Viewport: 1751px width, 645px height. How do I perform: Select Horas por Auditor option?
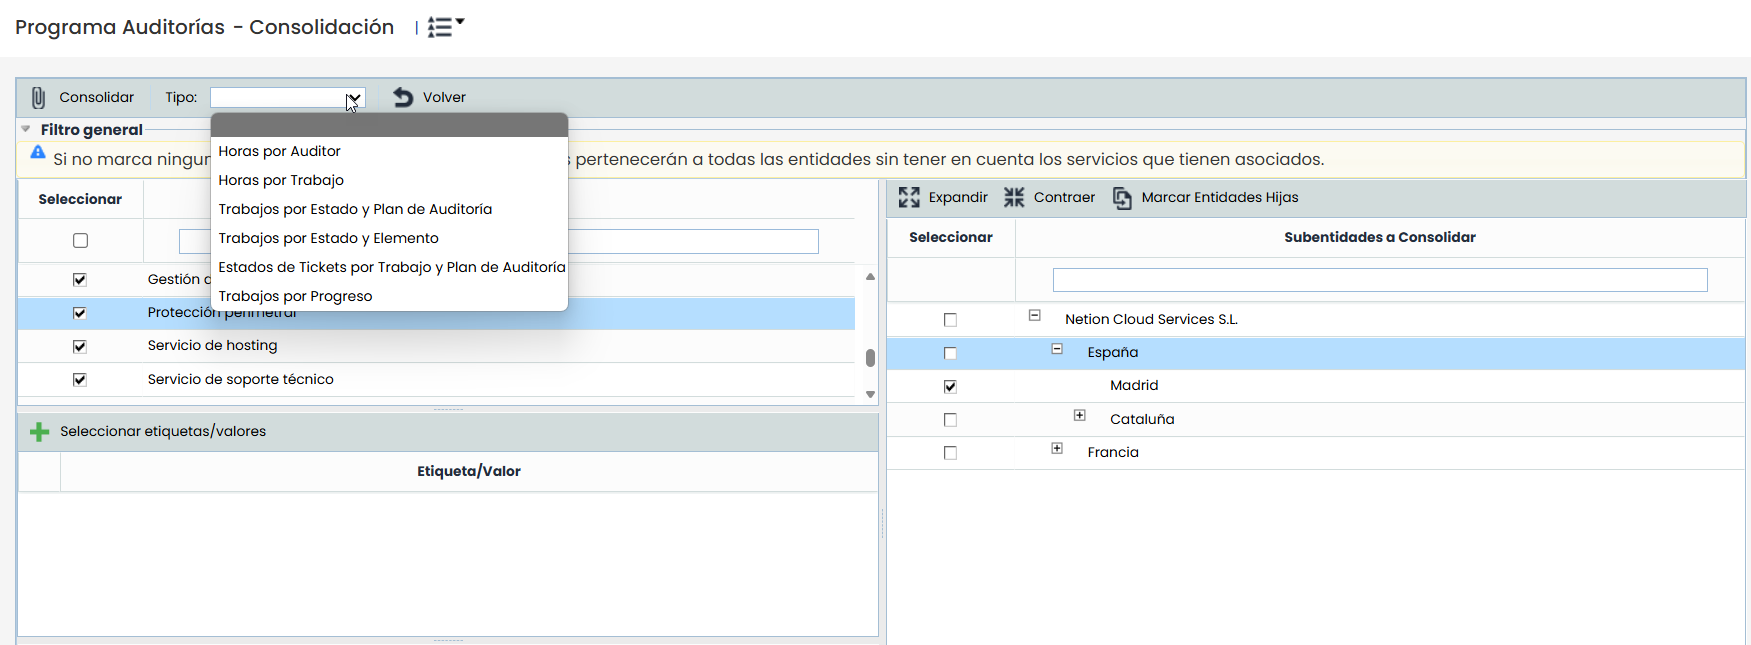280,151
